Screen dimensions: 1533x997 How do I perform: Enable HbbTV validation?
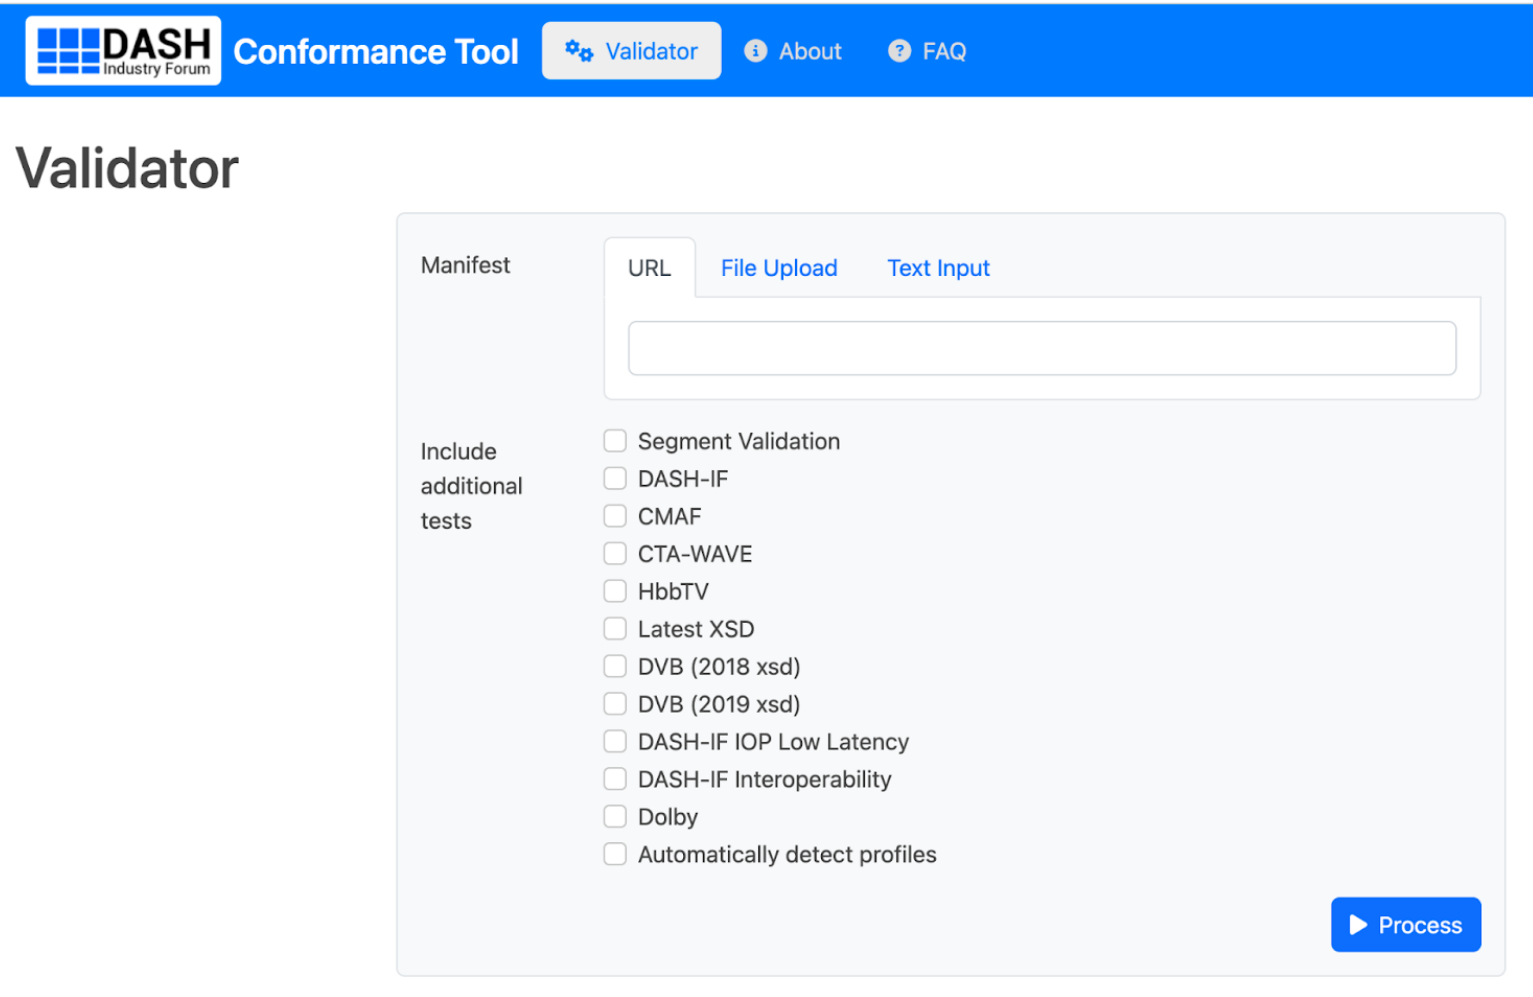(614, 590)
